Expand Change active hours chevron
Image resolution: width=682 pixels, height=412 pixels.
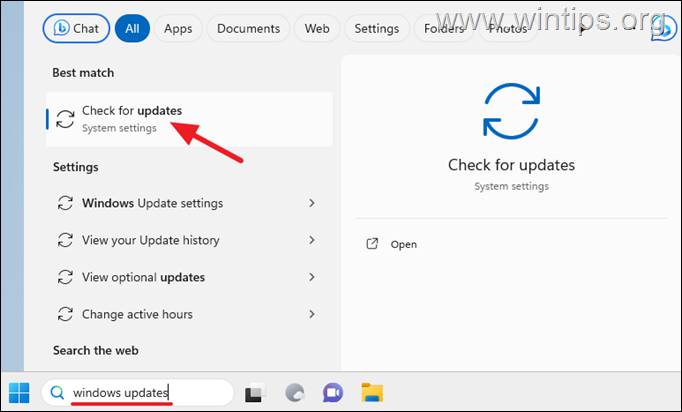(x=312, y=314)
